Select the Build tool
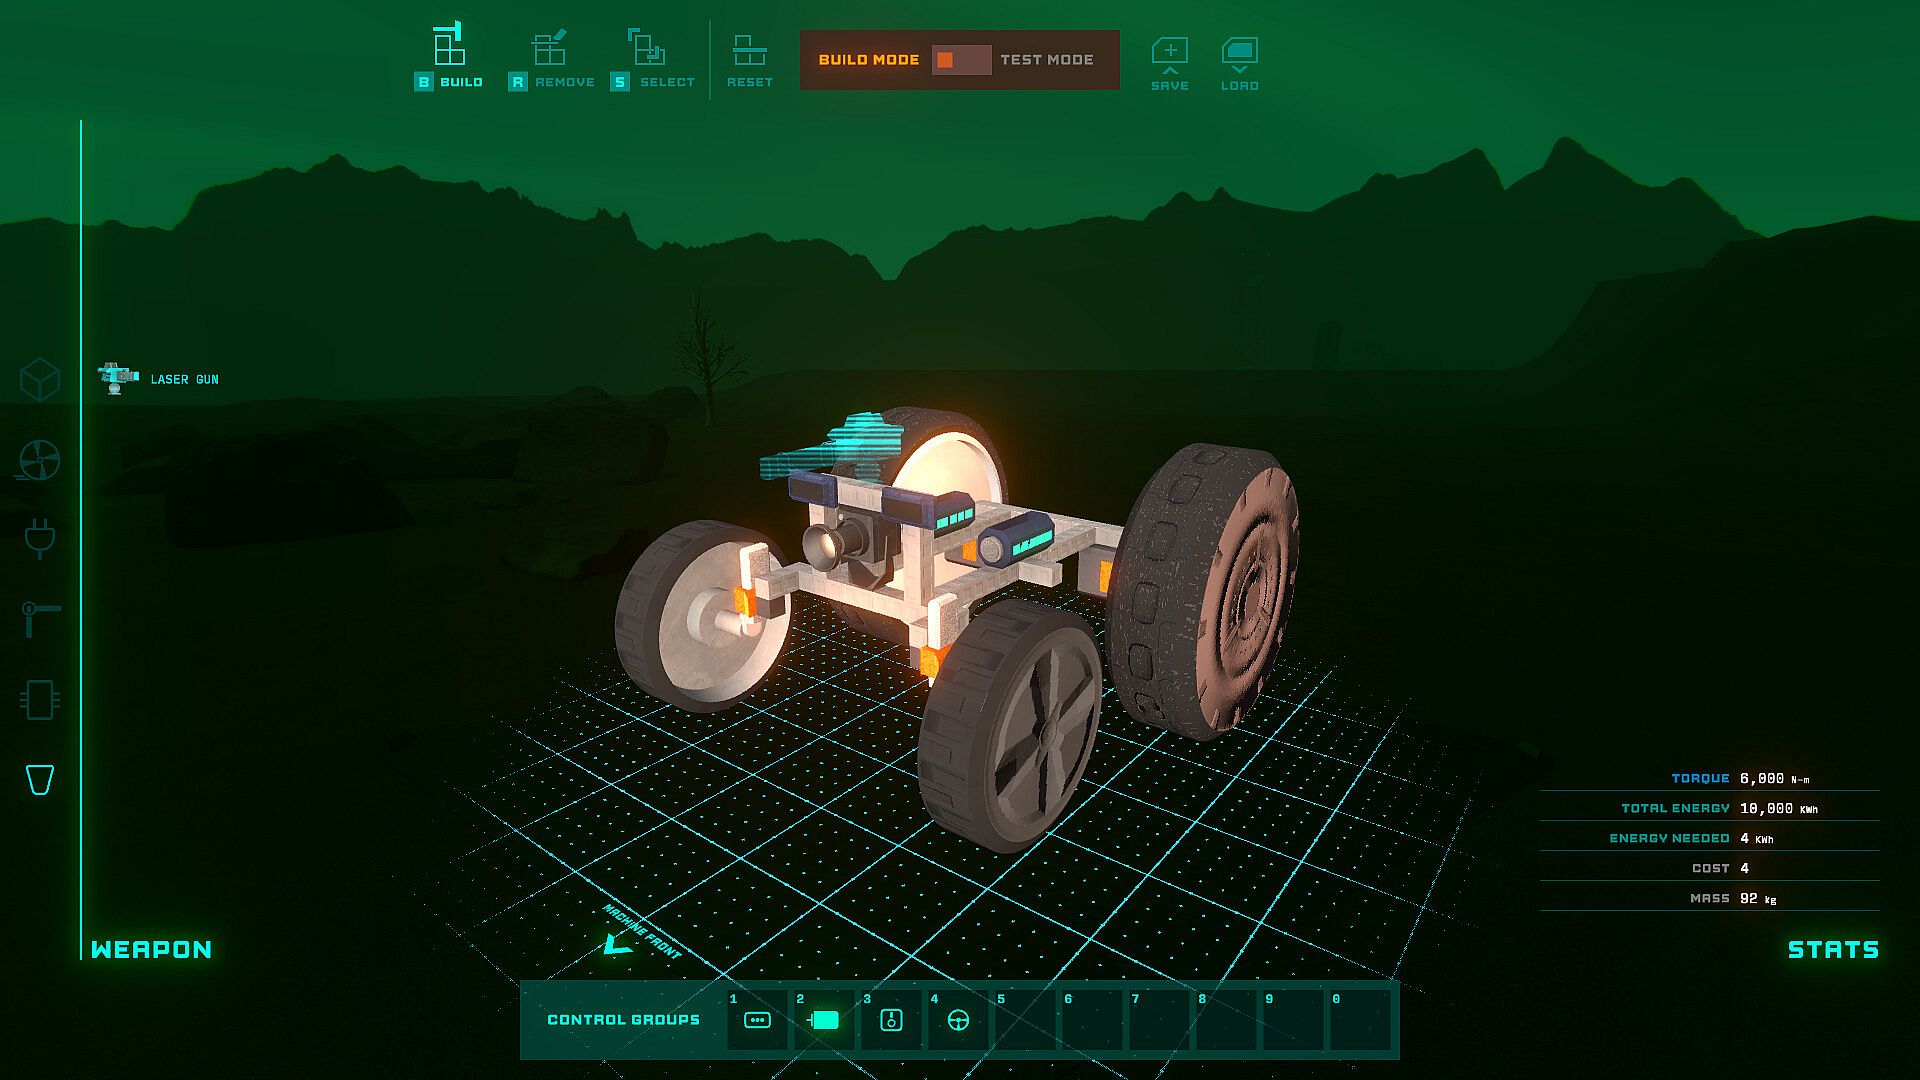Screen dimensions: 1920x1080 (x=449, y=58)
